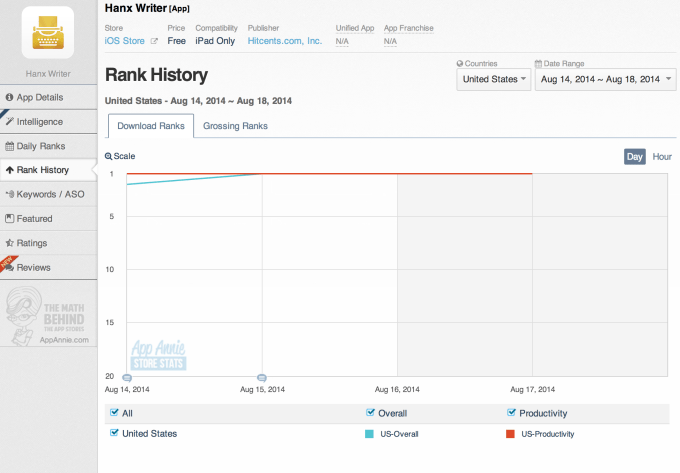This screenshot has width=680, height=473.
Task: Toggle the Productivity checkbox
Action: (x=511, y=413)
